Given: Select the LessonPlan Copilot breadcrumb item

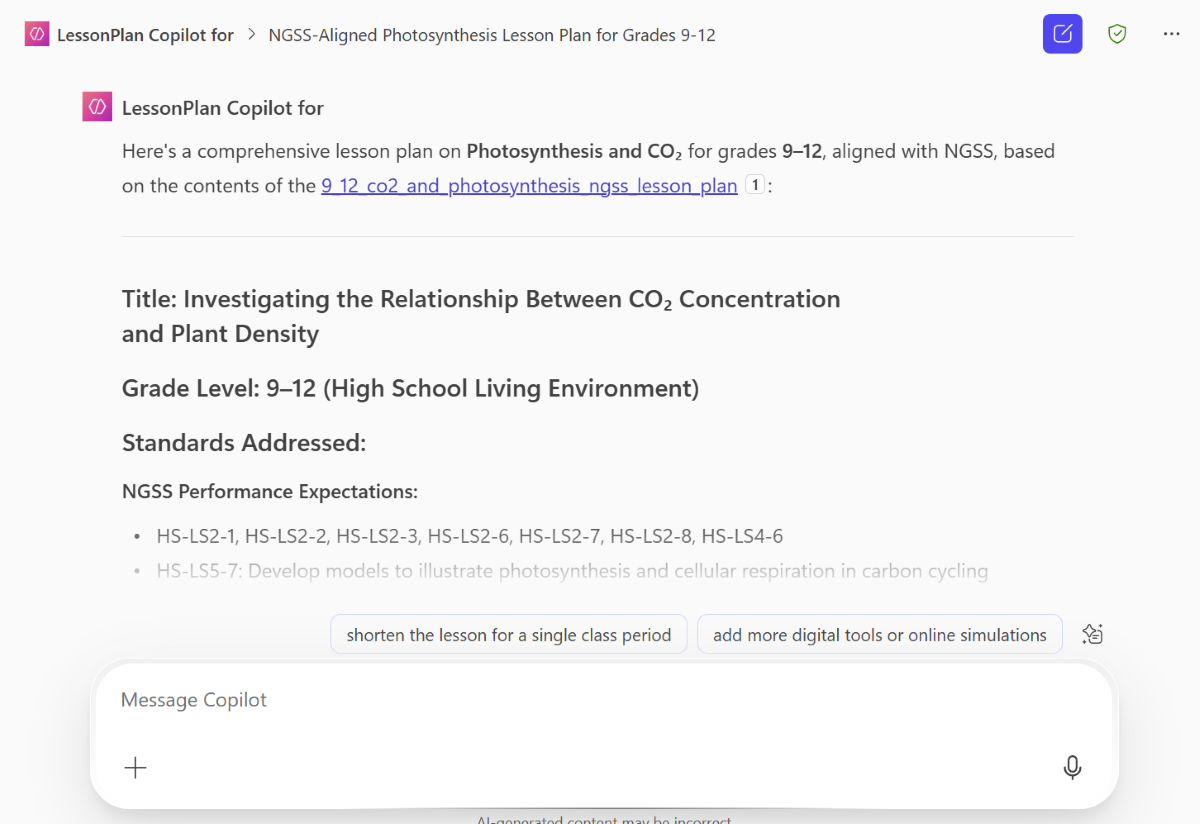Looking at the screenshot, I should tap(146, 33).
